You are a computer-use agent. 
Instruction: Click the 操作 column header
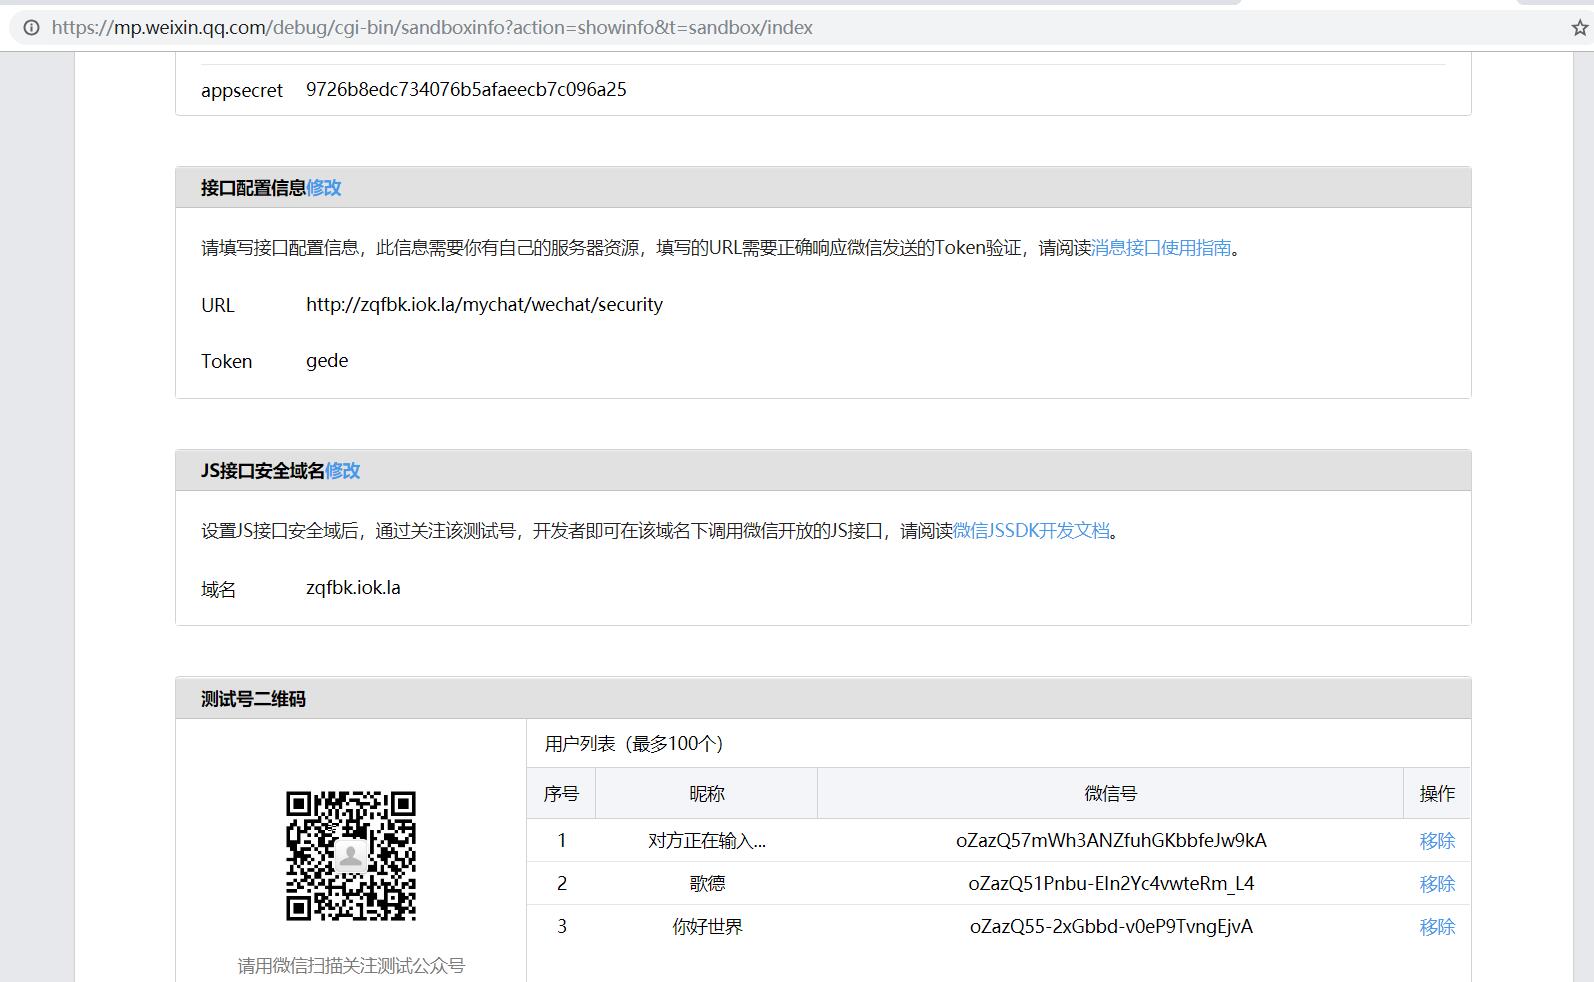pyautogui.click(x=1437, y=794)
